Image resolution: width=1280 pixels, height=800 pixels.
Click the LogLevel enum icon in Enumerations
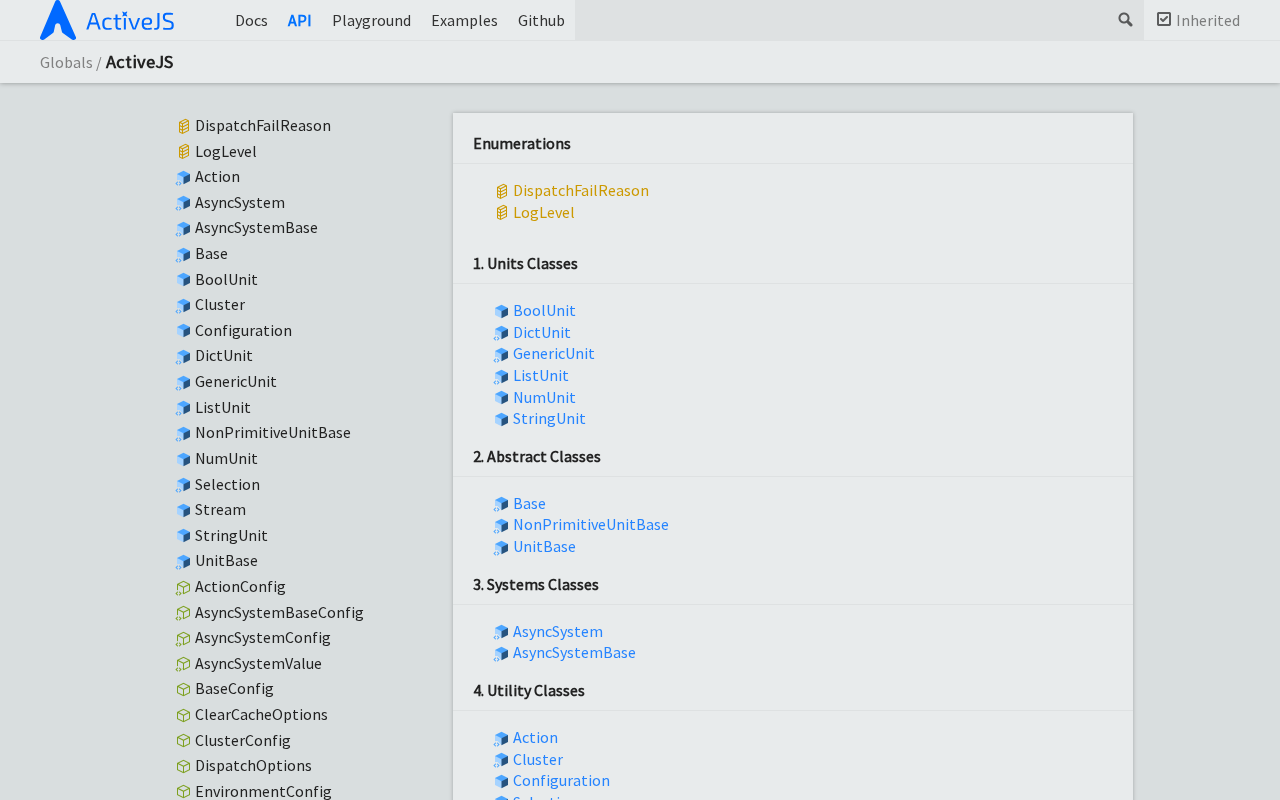(x=502, y=213)
